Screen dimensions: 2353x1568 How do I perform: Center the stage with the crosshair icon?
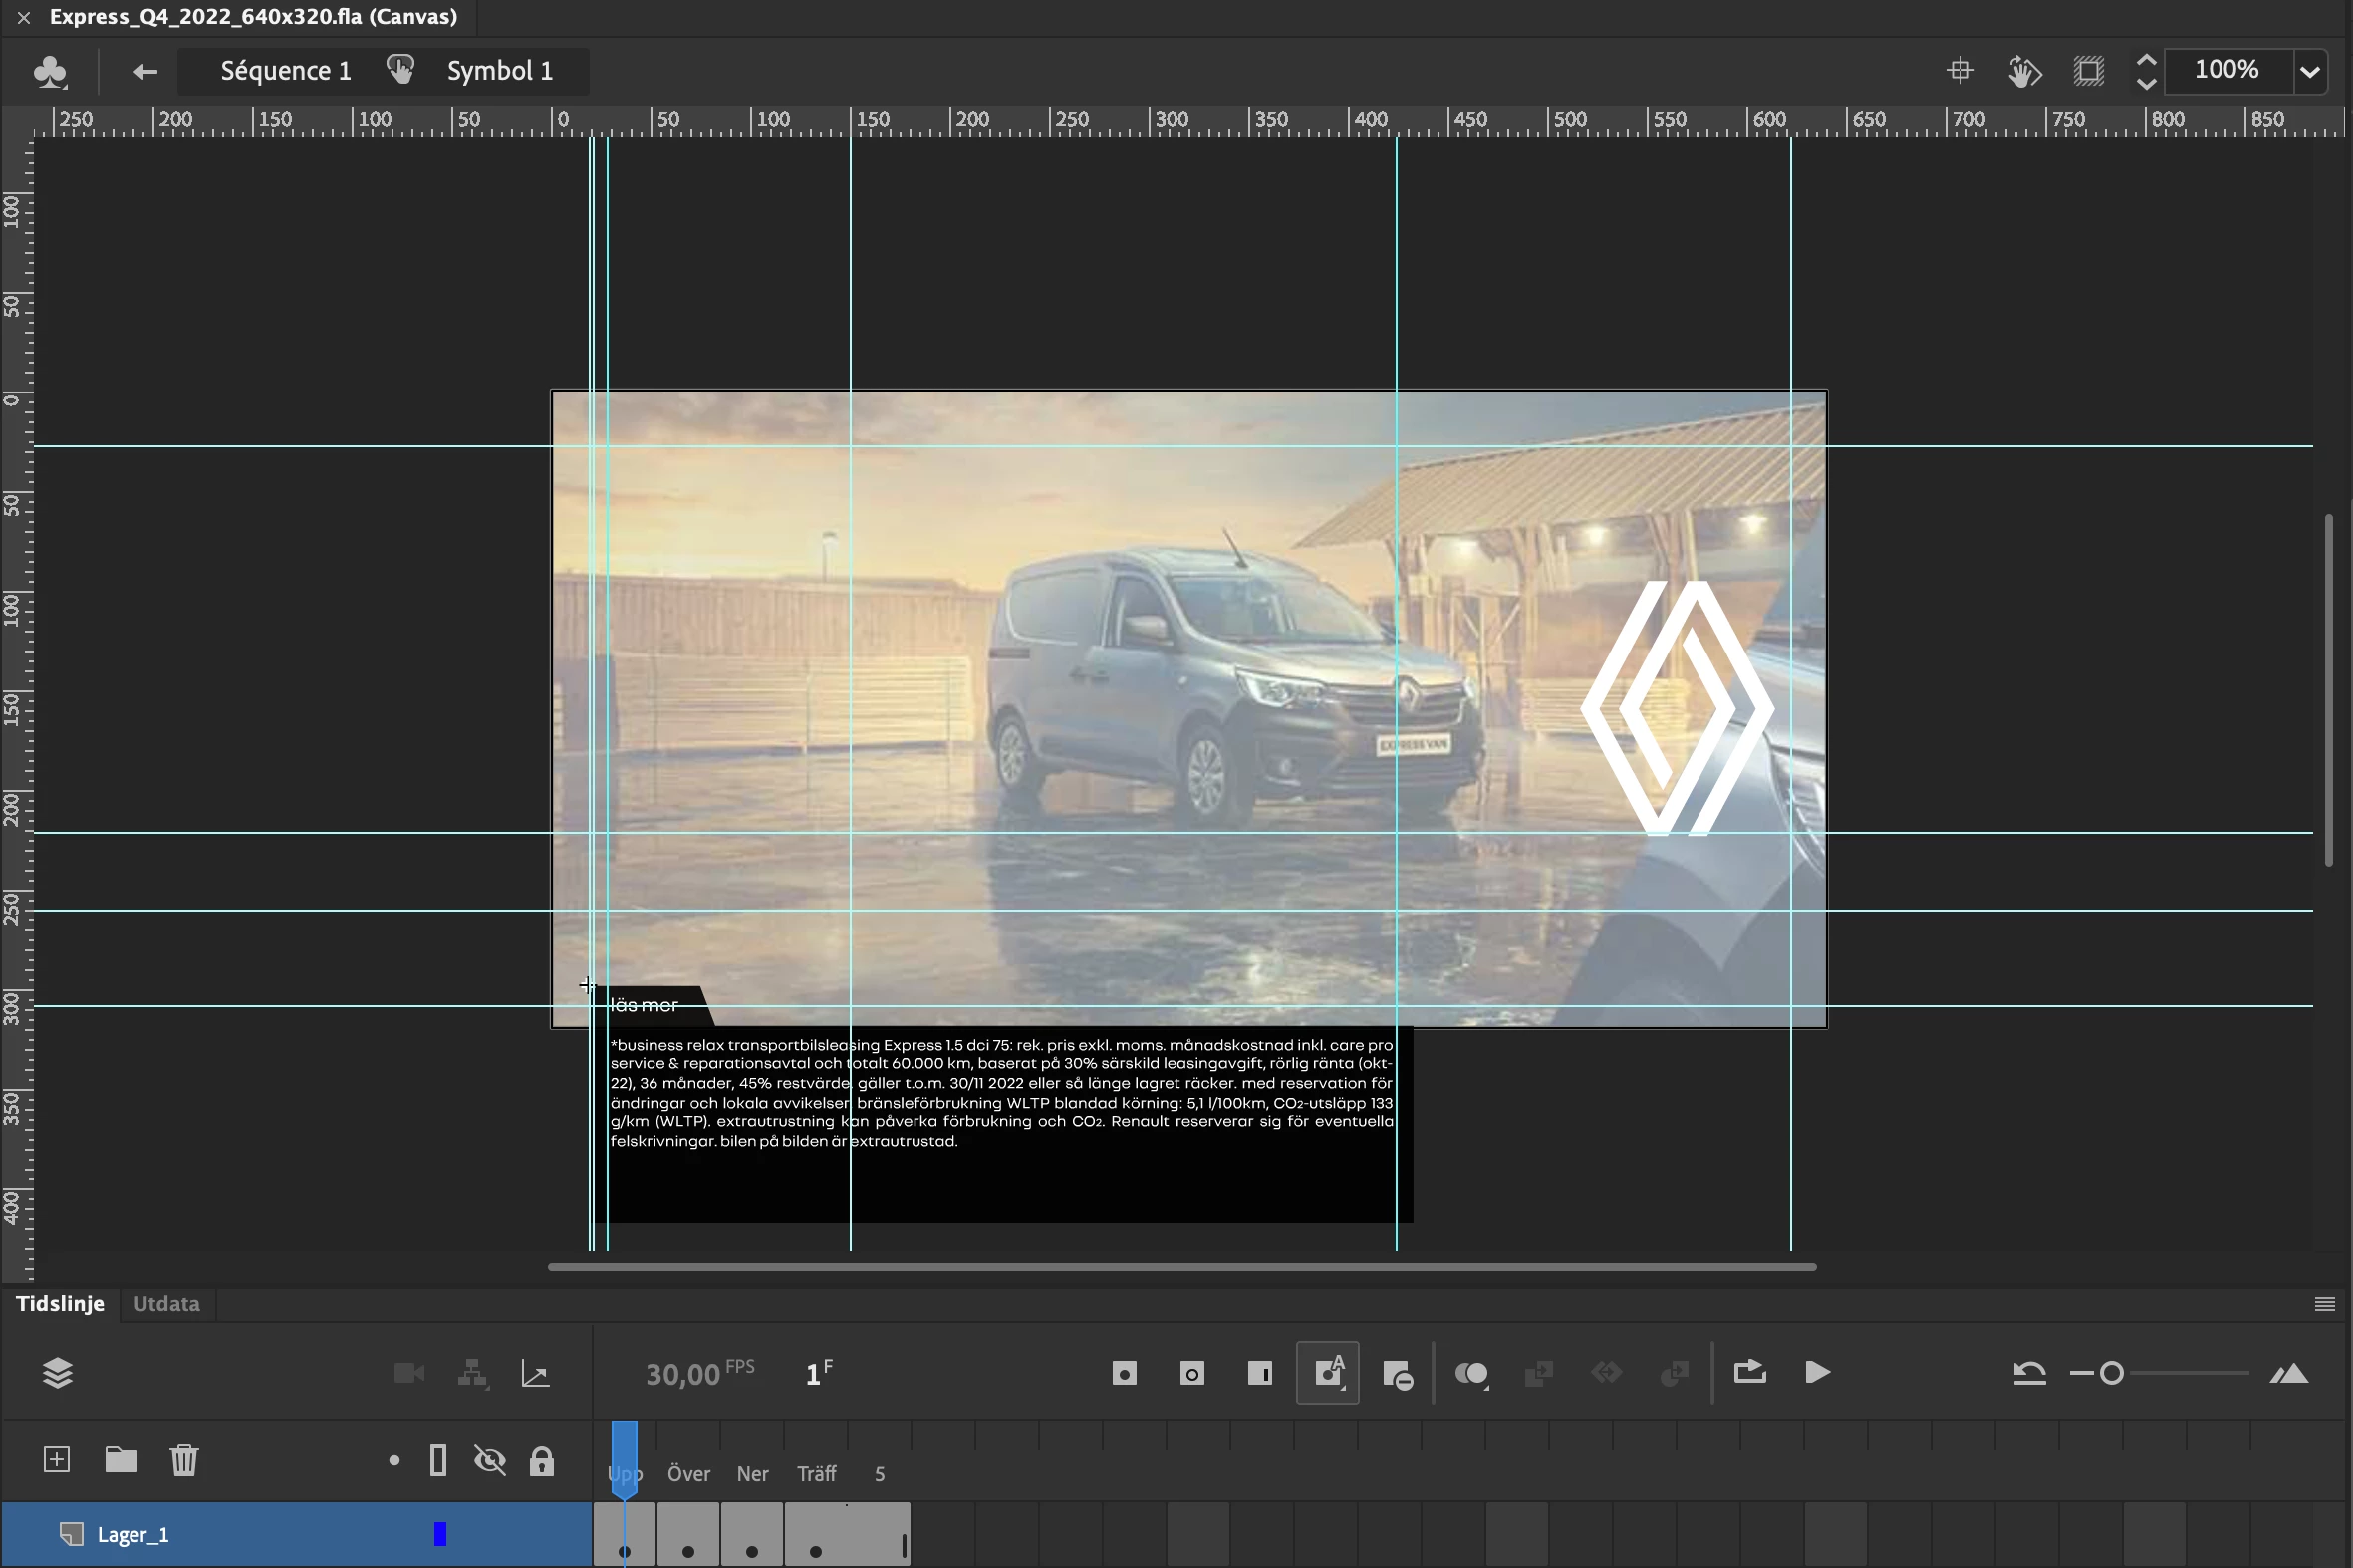click(x=1960, y=70)
